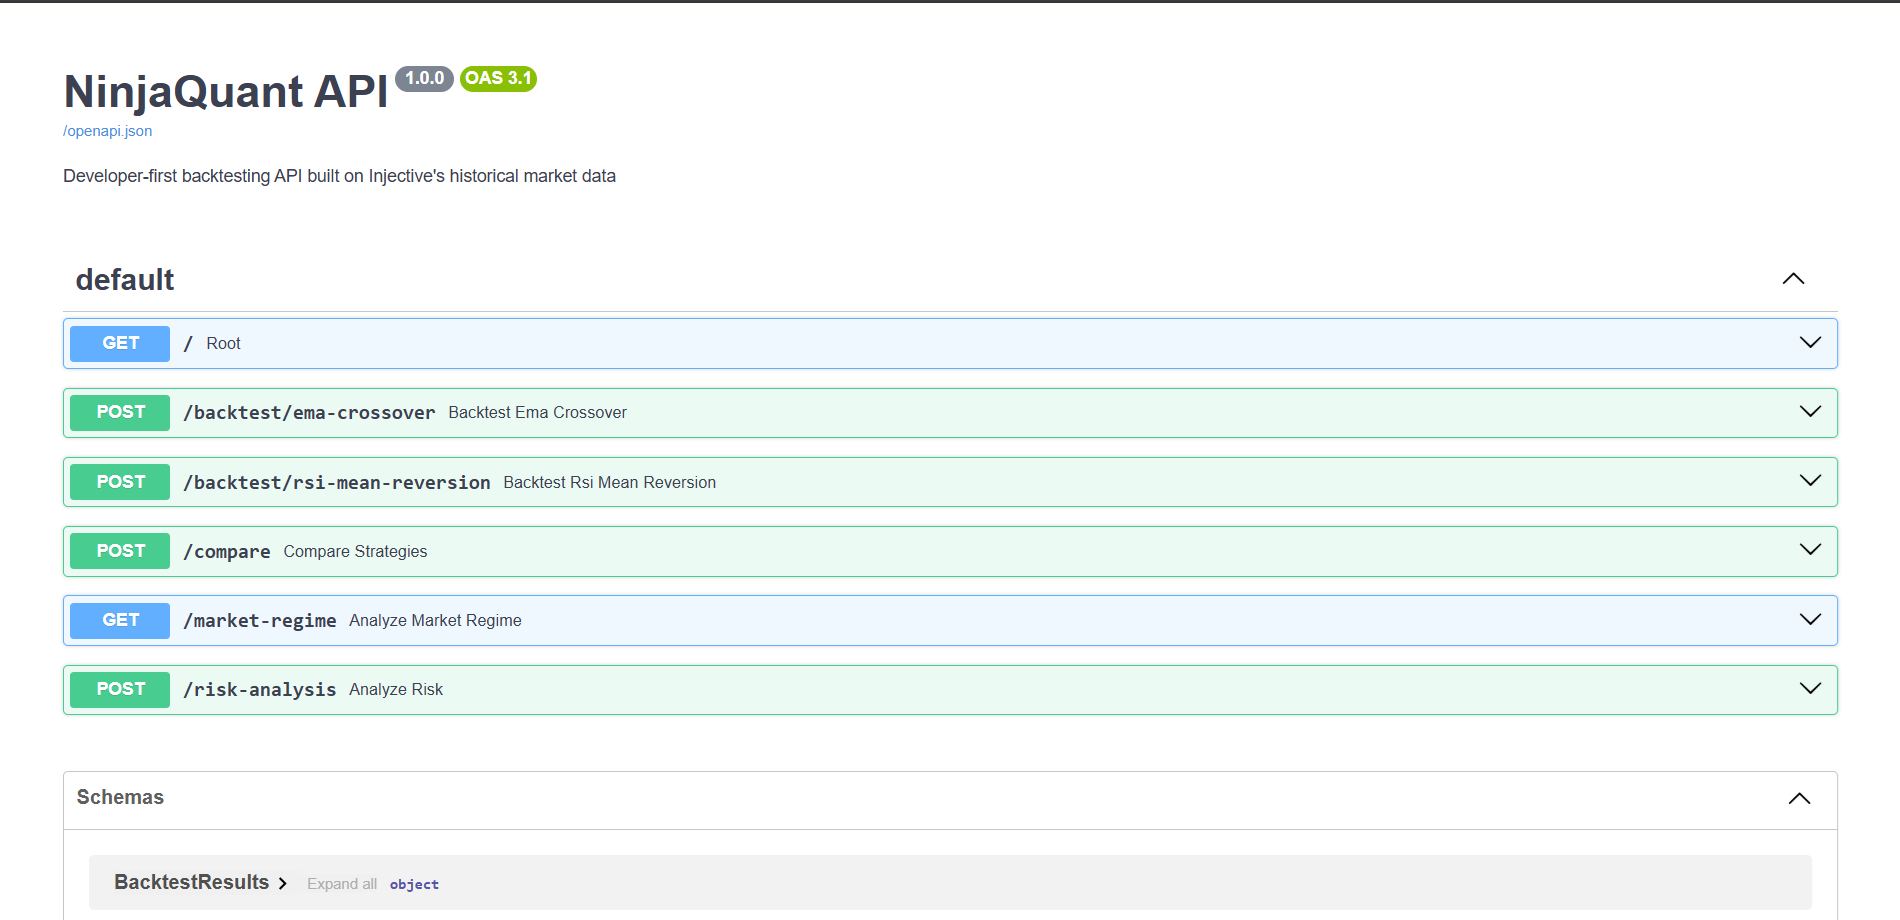Click POST badge for rsi-mean-reversion
This screenshot has width=1900, height=920.
click(120, 482)
